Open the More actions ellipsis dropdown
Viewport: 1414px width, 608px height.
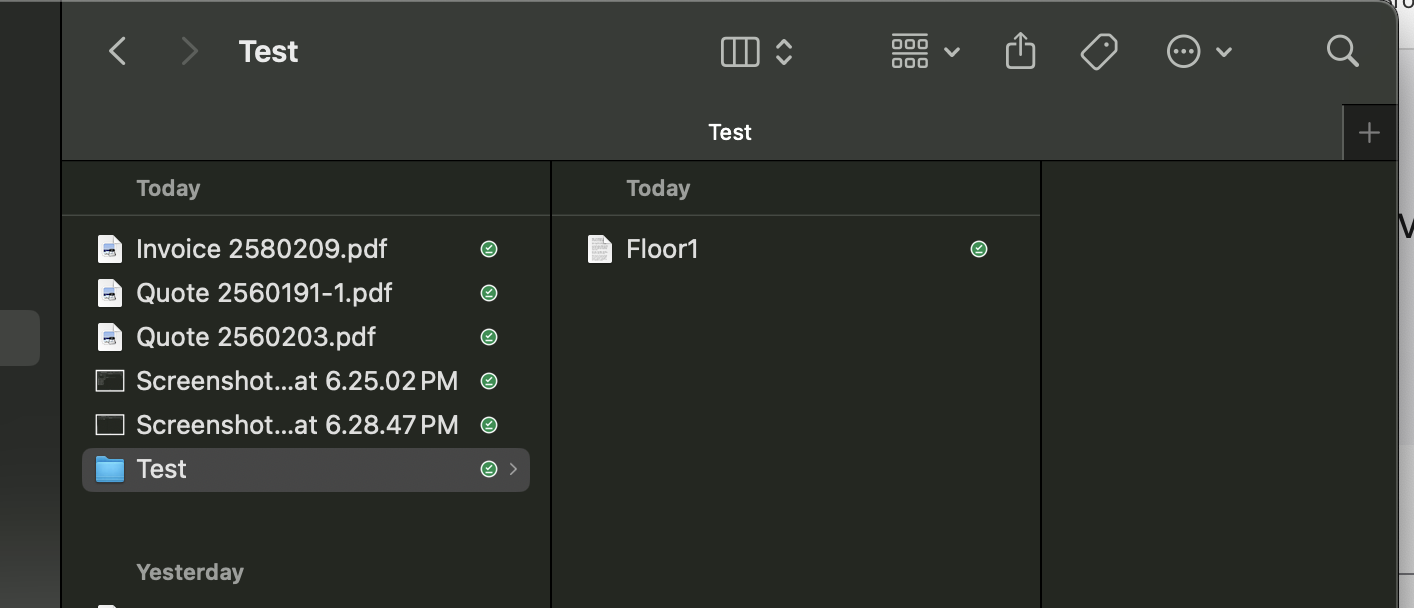(1198, 51)
